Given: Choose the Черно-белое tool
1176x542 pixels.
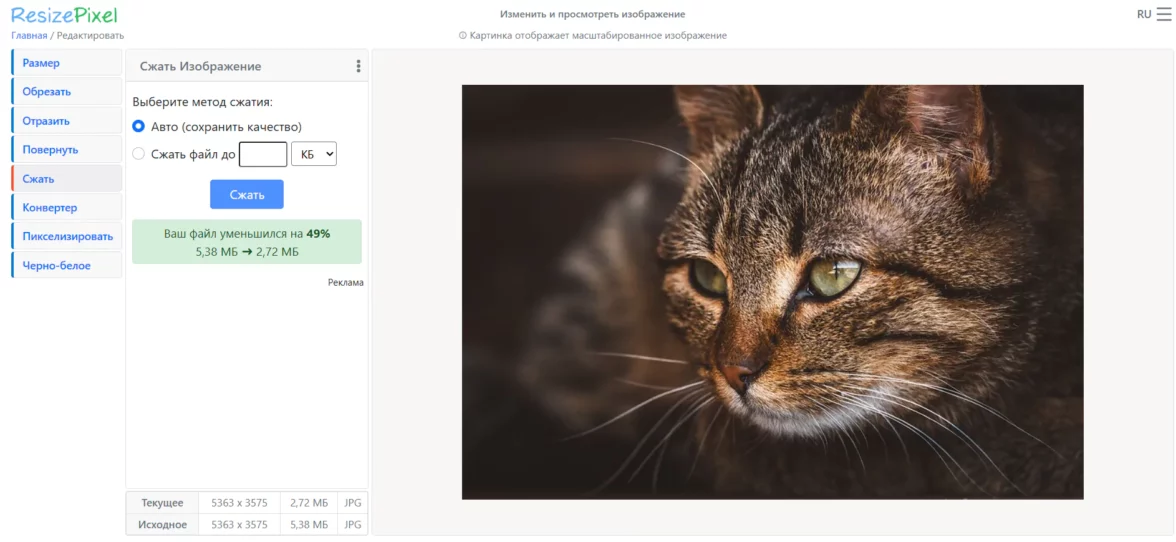Looking at the screenshot, I should pos(66,266).
